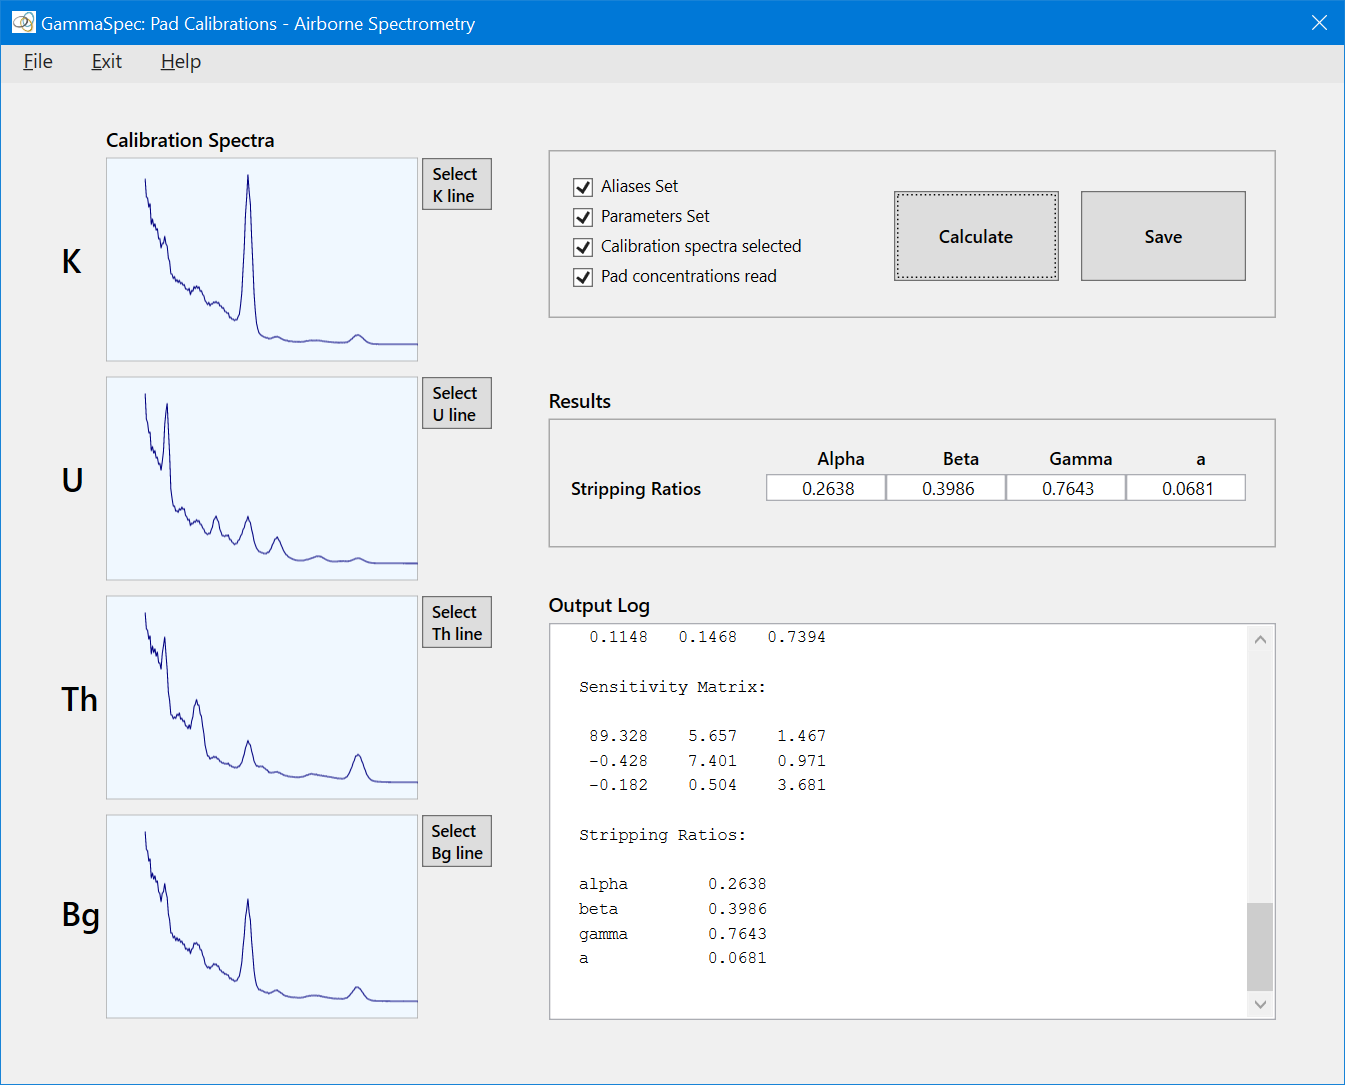Toggle Pad concentrations read checkbox

[x=583, y=277]
